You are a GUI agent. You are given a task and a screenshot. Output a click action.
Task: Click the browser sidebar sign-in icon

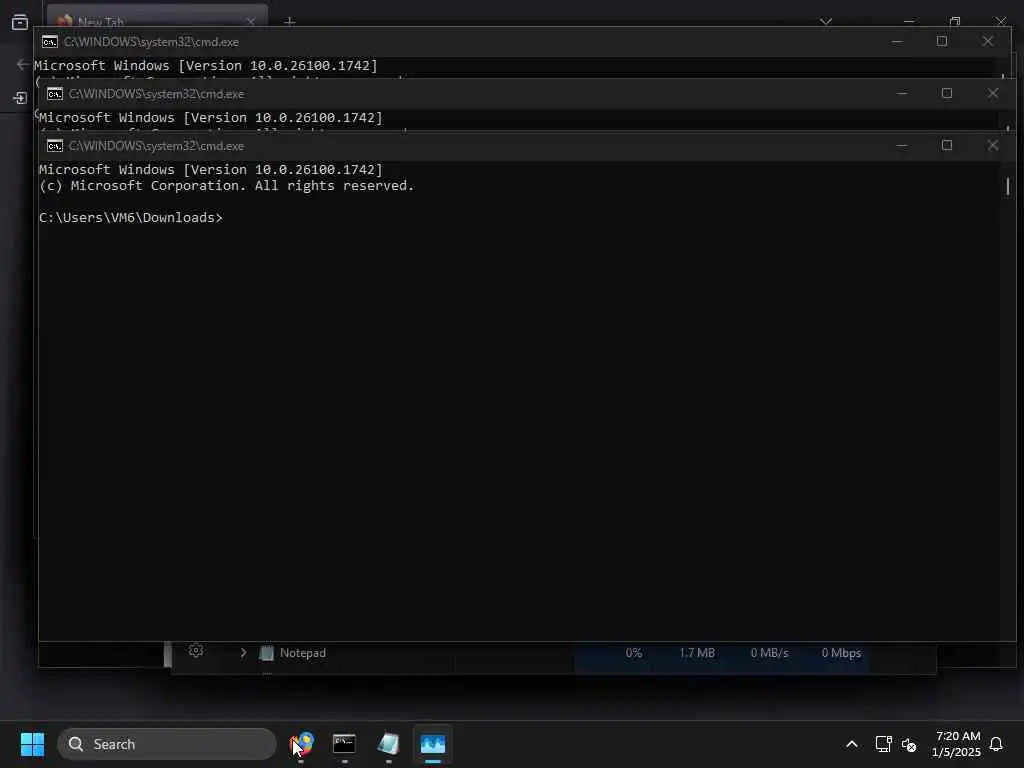coord(20,98)
